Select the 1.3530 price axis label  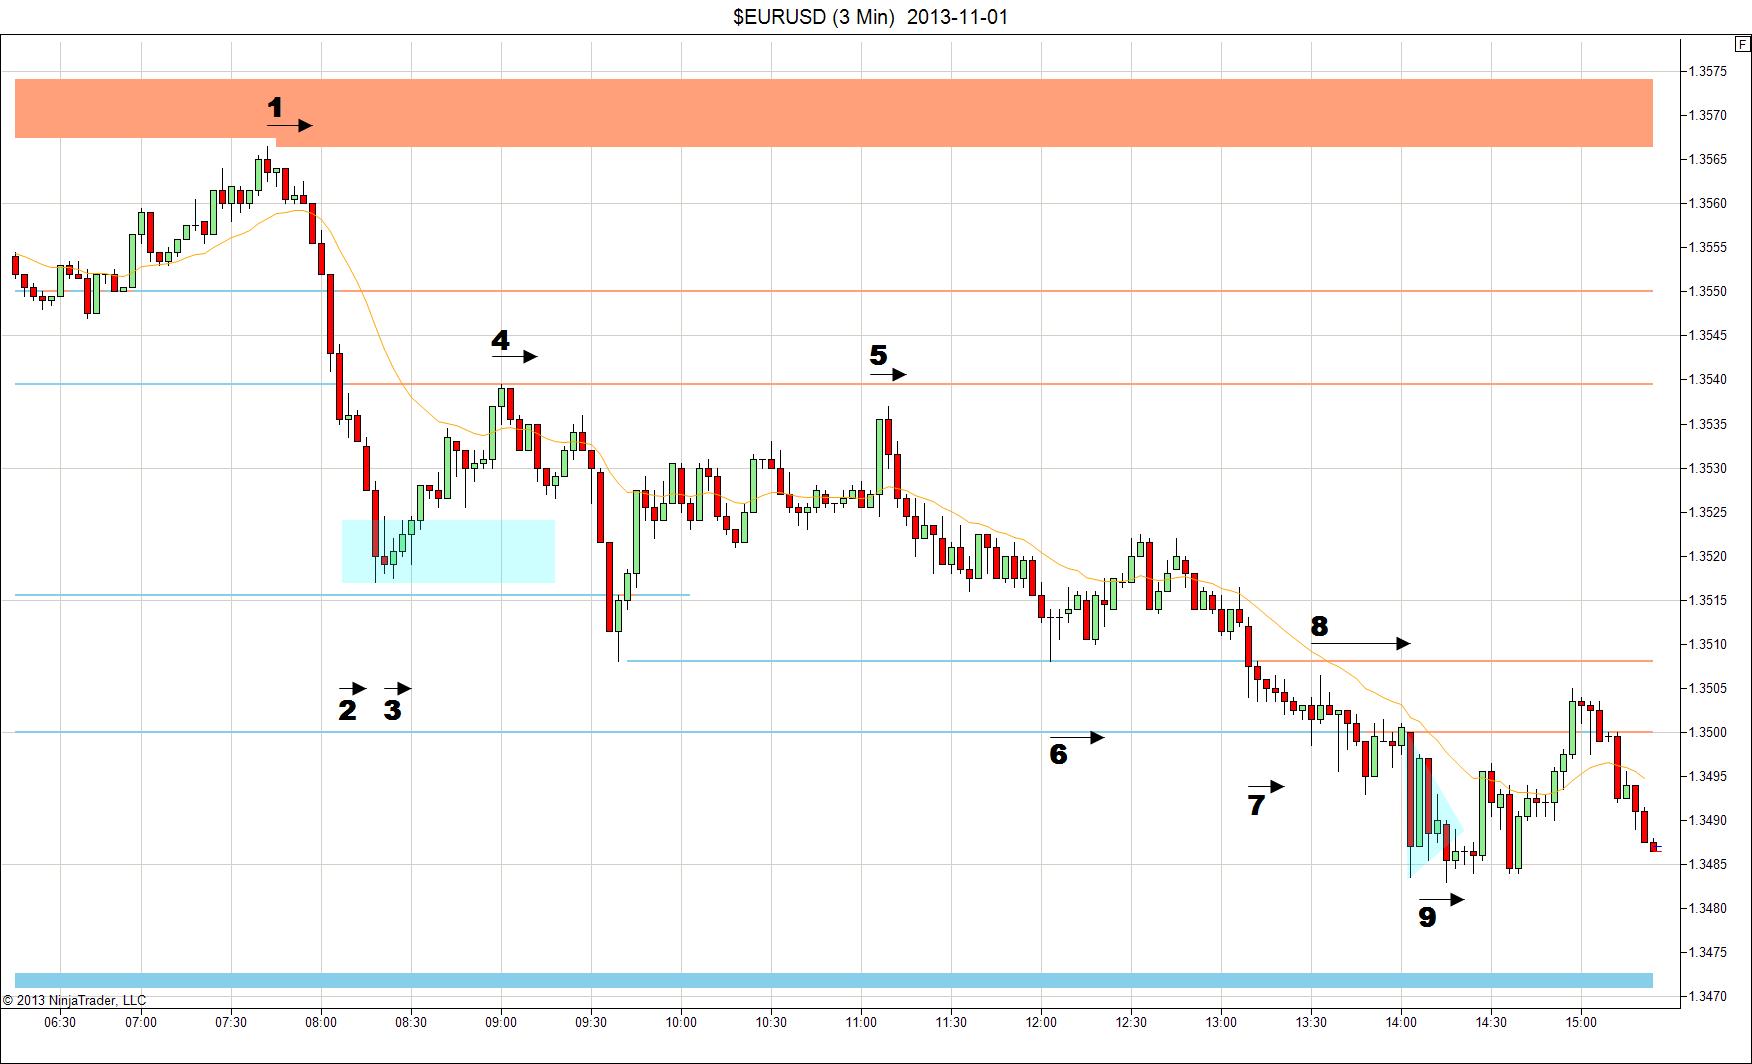coord(1708,468)
